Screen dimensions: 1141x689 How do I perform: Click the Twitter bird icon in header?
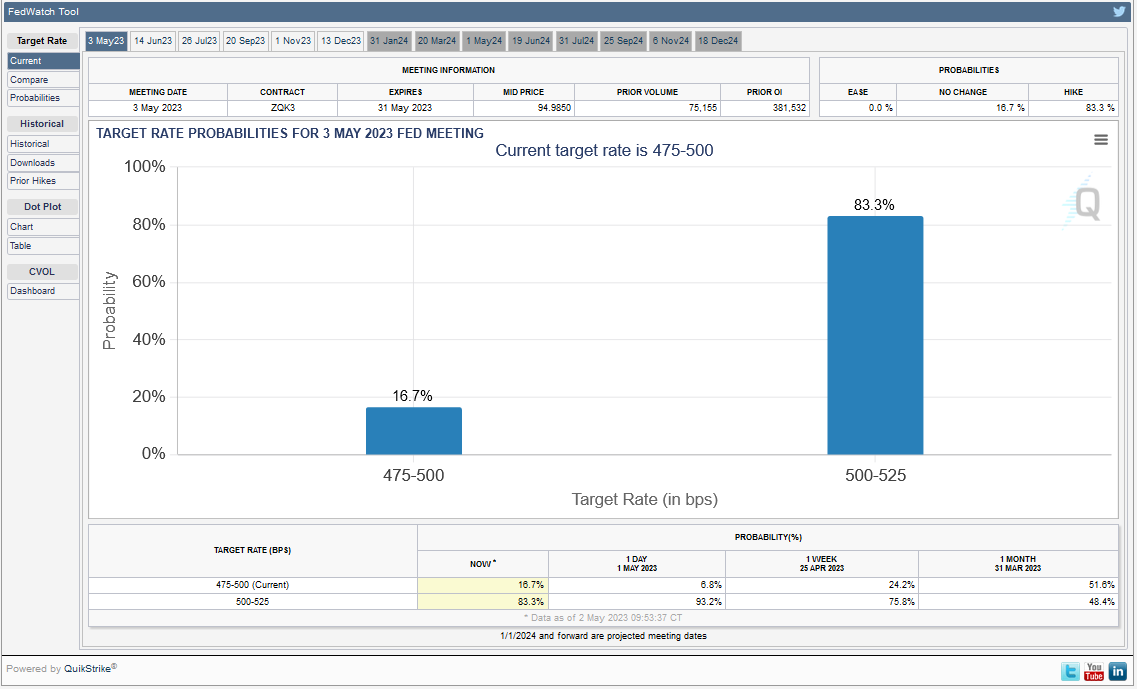(1119, 12)
